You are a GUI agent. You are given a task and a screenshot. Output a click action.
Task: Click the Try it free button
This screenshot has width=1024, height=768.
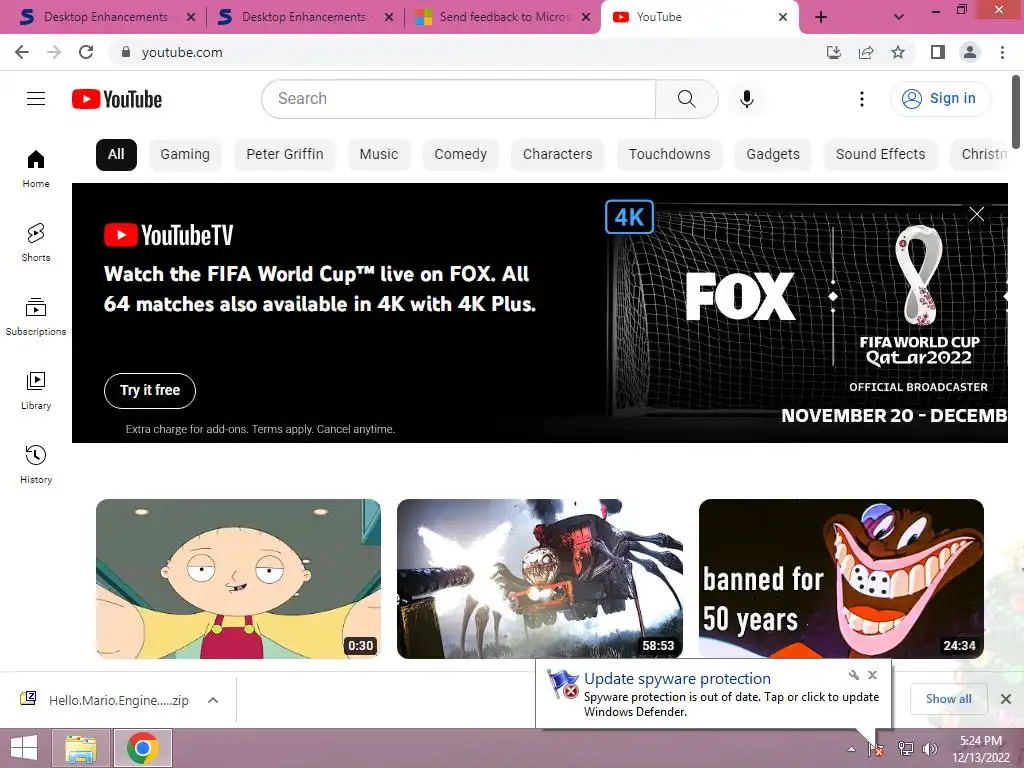pos(150,391)
